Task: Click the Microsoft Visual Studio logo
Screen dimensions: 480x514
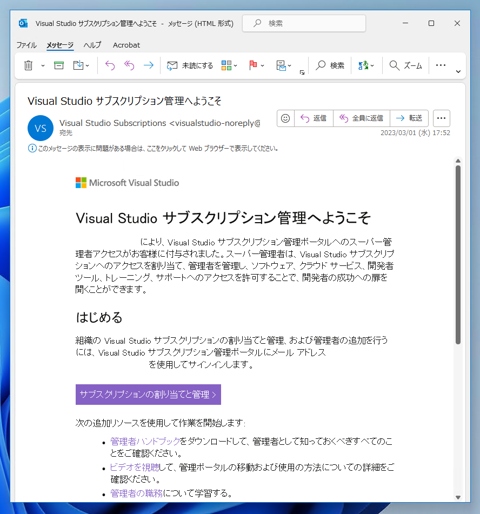Action: coord(127,183)
